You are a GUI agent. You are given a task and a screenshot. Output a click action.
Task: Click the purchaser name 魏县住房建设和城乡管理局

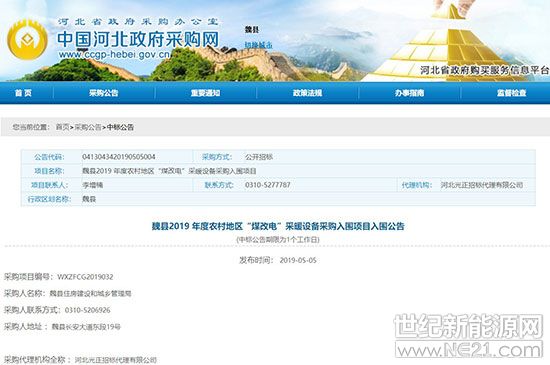pyautogui.click(x=90, y=293)
